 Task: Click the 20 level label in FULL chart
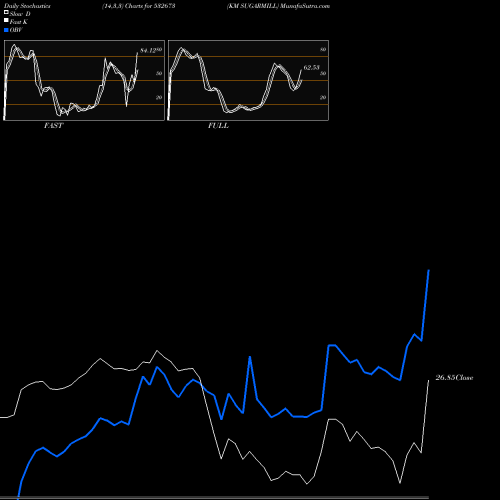(x=323, y=97)
